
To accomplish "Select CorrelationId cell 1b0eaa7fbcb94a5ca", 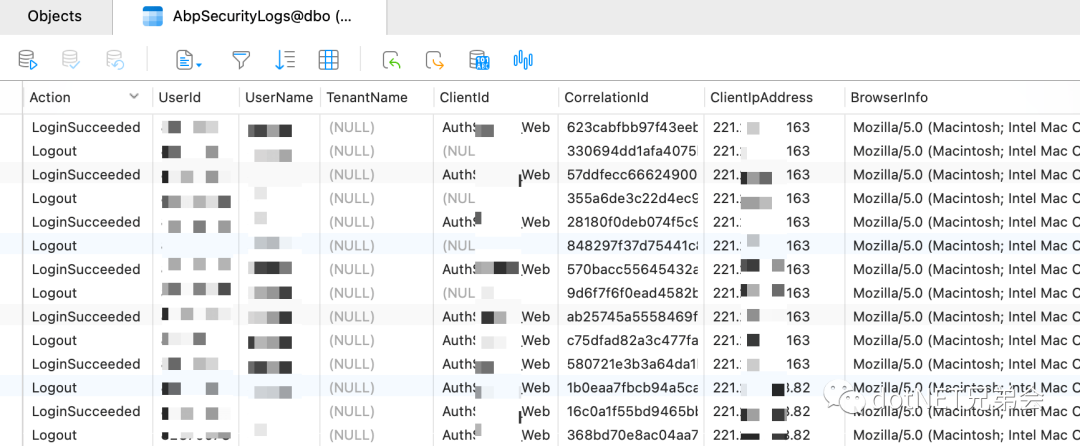I will 632,387.
